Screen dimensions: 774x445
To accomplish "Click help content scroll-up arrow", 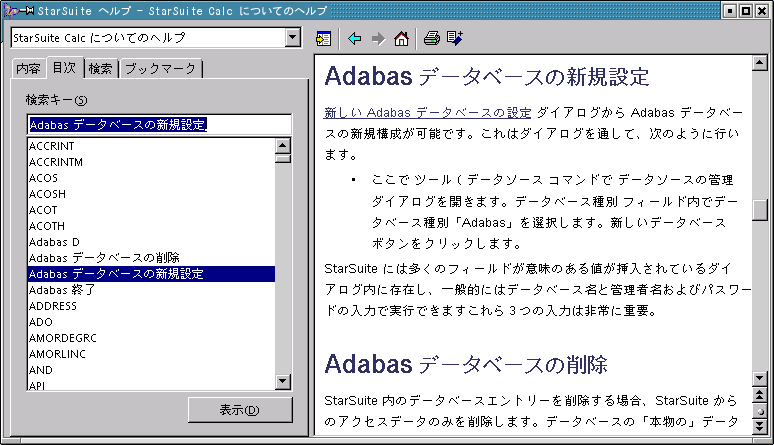I will [x=759, y=63].
